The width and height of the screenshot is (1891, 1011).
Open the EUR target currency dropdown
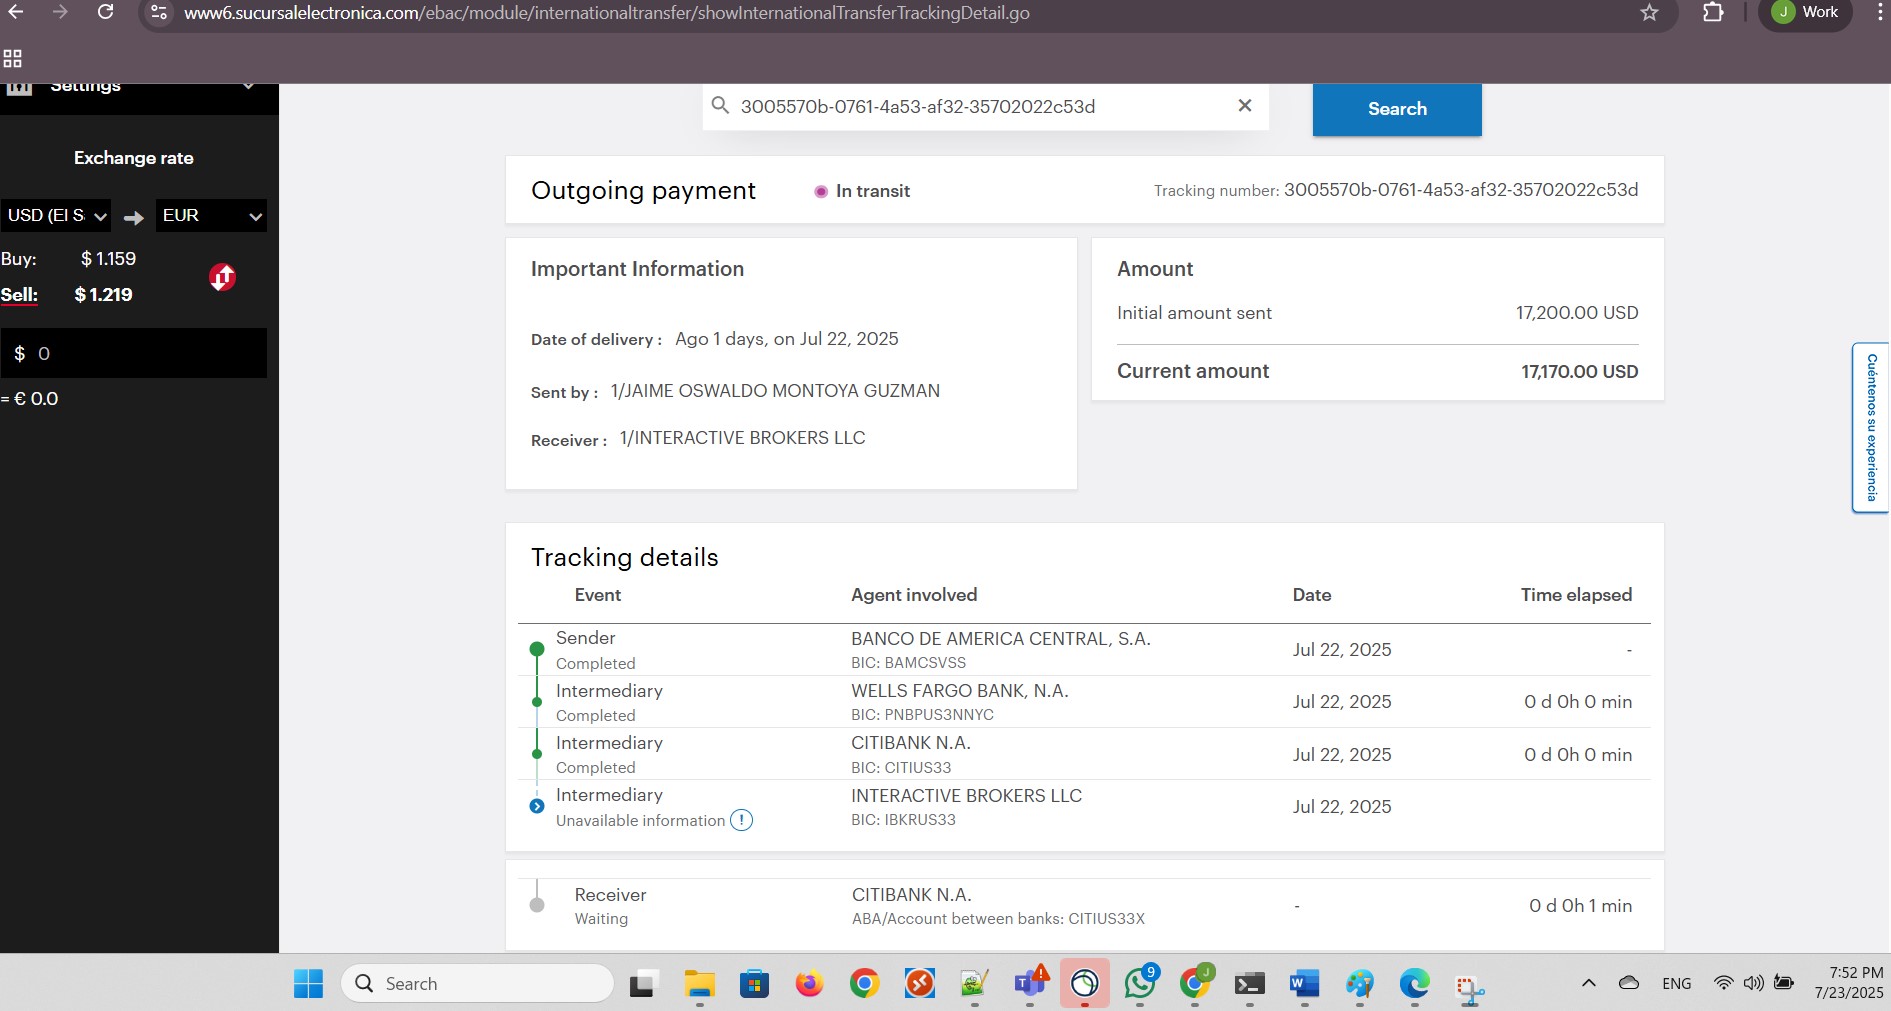(211, 215)
